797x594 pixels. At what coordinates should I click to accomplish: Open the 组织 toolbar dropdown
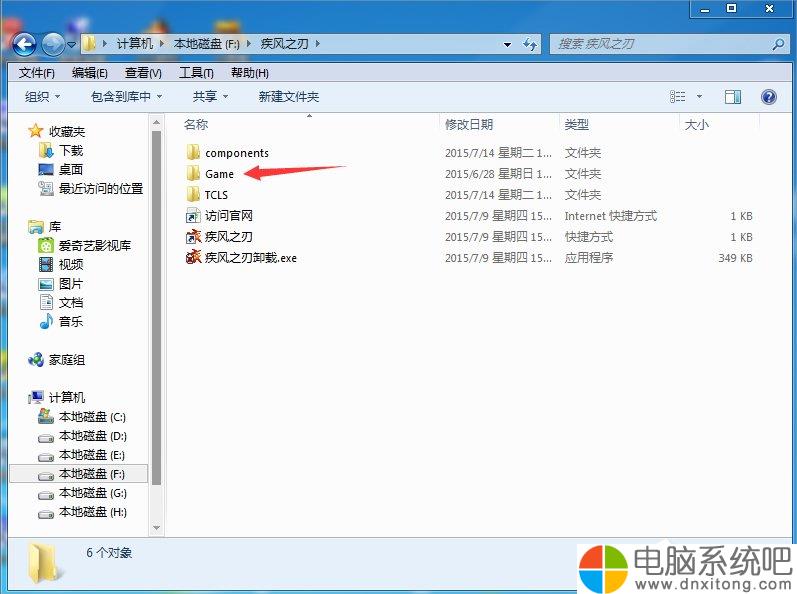click(43, 97)
